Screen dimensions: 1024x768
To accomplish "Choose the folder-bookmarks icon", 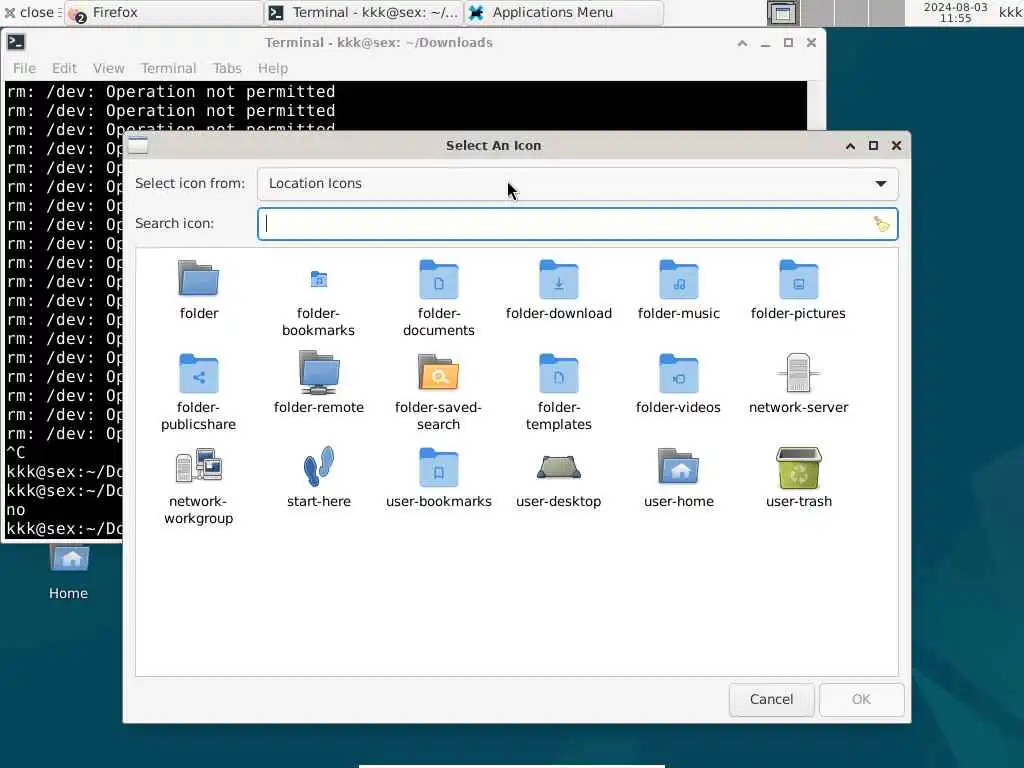I will pyautogui.click(x=318, y=280).
